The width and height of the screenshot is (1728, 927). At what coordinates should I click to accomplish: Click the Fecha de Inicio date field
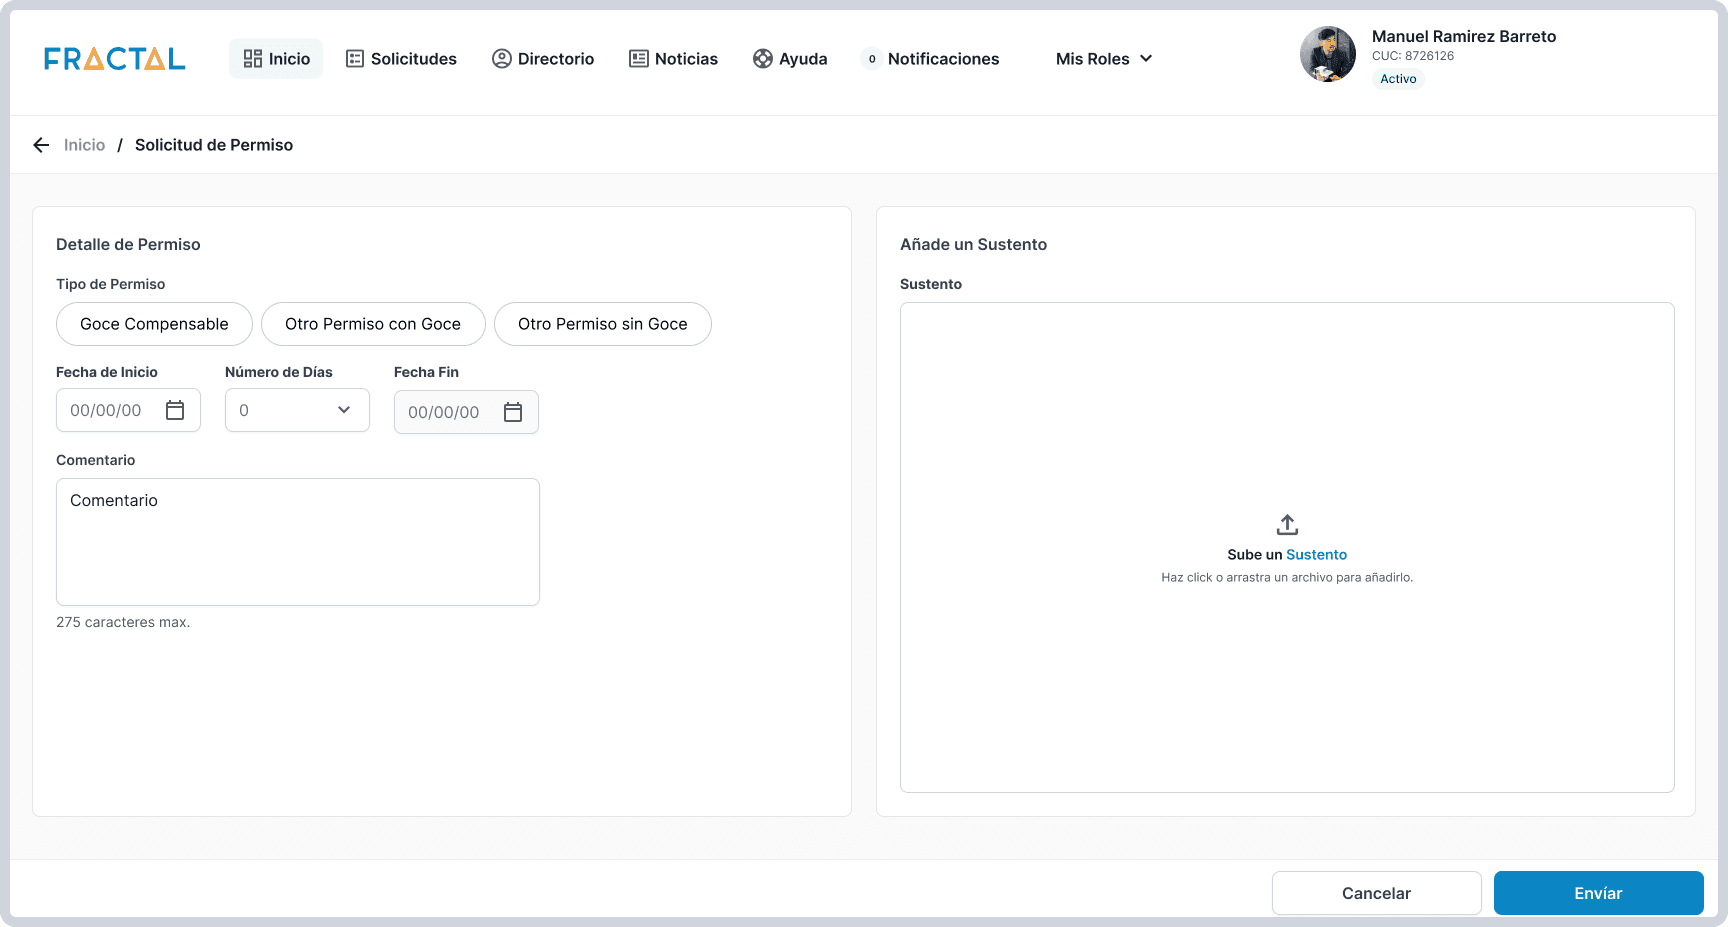128,410
